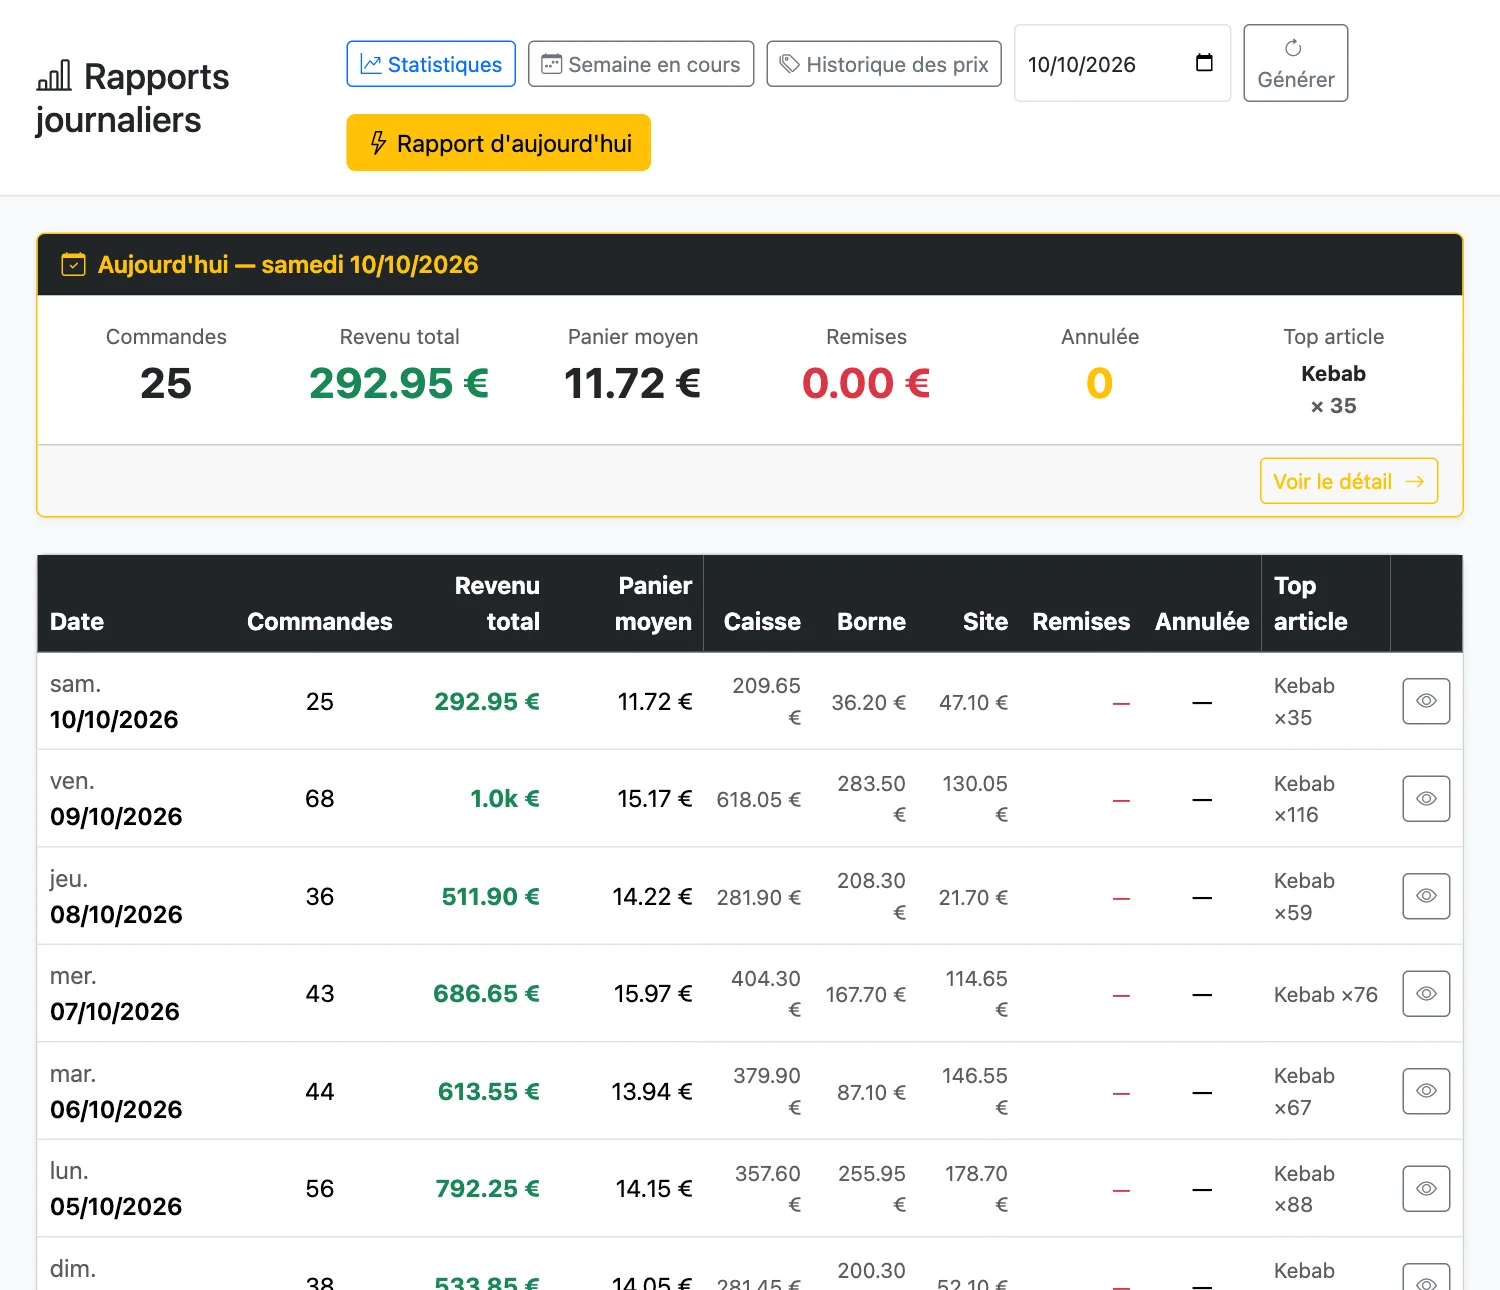Viewport: 1500px width, 1290px height.
Task: Click the Top article column header
Action: tap(1310, 604)
